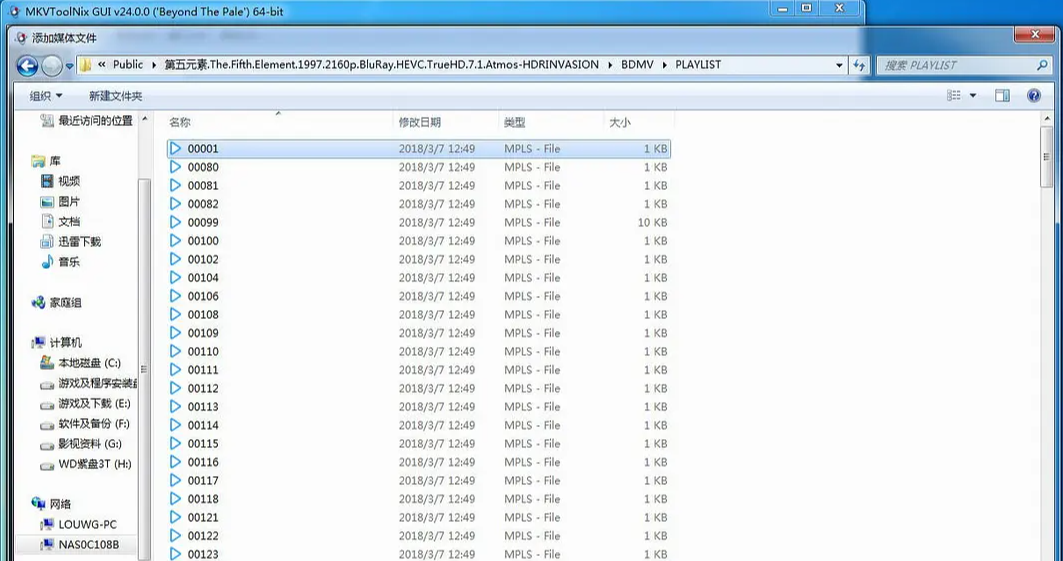Image resolution: width=1063 pixels, height=561 pixels.
Task: Open the WD紫盘3T (H:) drive
Action: (86, 464)
